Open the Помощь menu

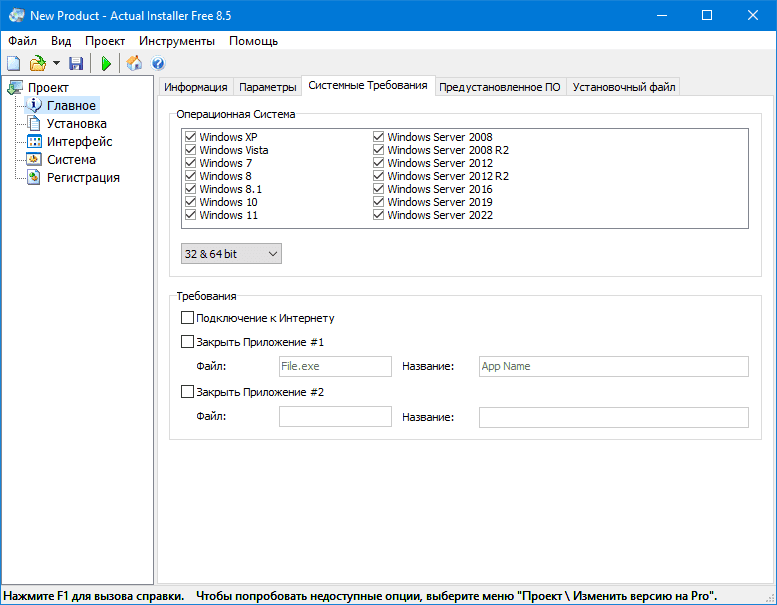pos(253,41)
